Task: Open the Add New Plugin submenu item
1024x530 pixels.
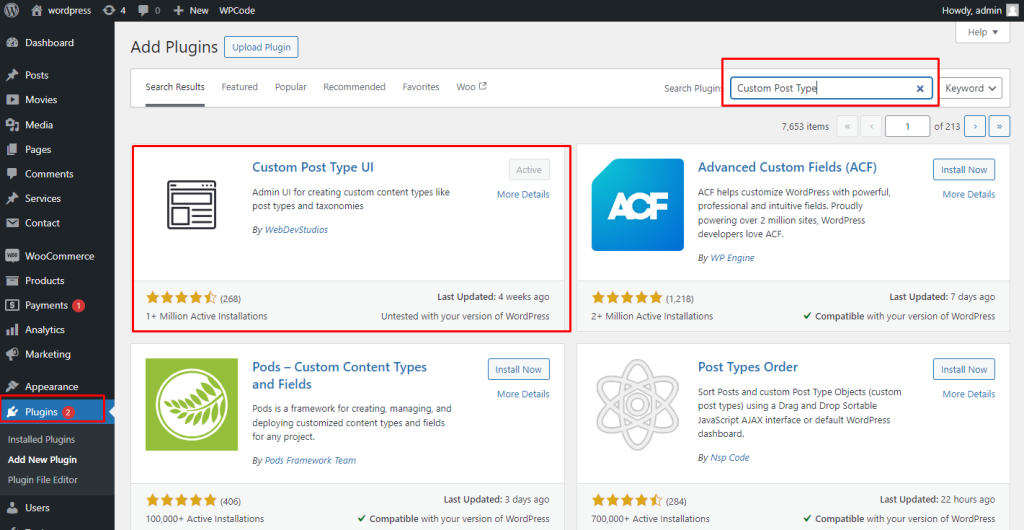Action: [x=42, y=460]
